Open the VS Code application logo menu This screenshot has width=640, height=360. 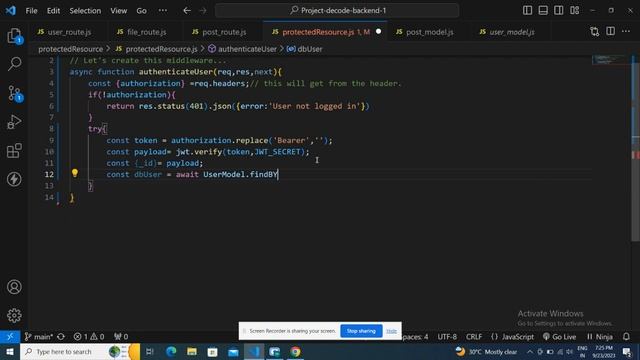(x=10, y=10)
